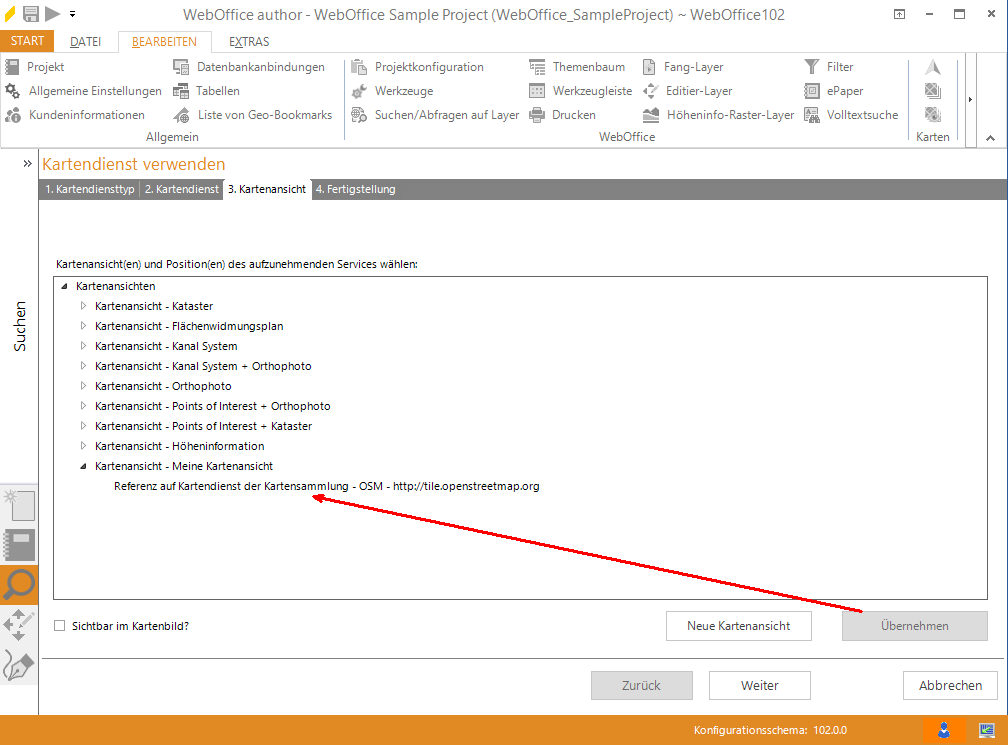Click the Drucken printer icon
Image resolution: width=1008 pixels, height=745 pixels.
[x=537, y=115]
